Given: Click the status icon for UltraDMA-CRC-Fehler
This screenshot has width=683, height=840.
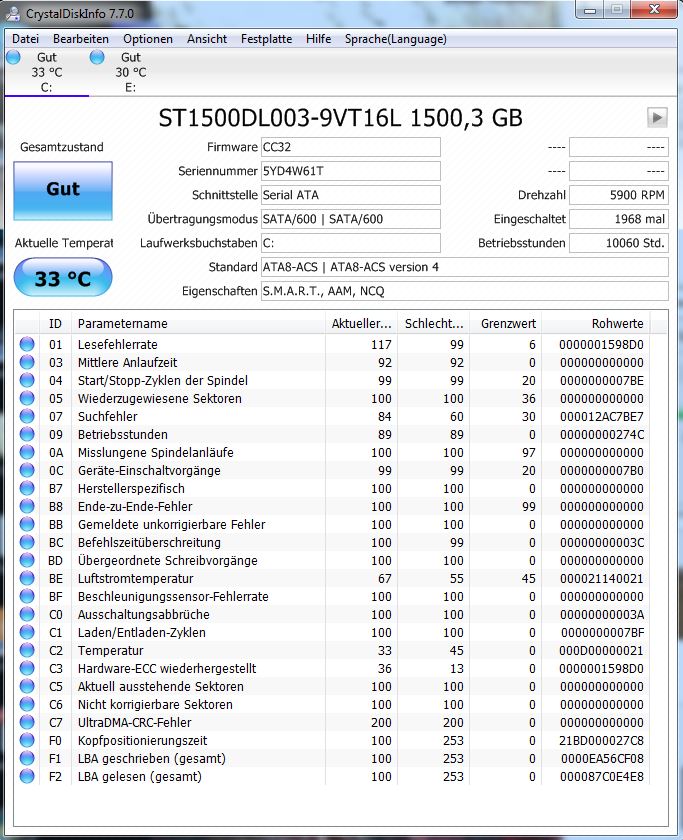Looking at the screenshot, I should click(x=26, y=723).
